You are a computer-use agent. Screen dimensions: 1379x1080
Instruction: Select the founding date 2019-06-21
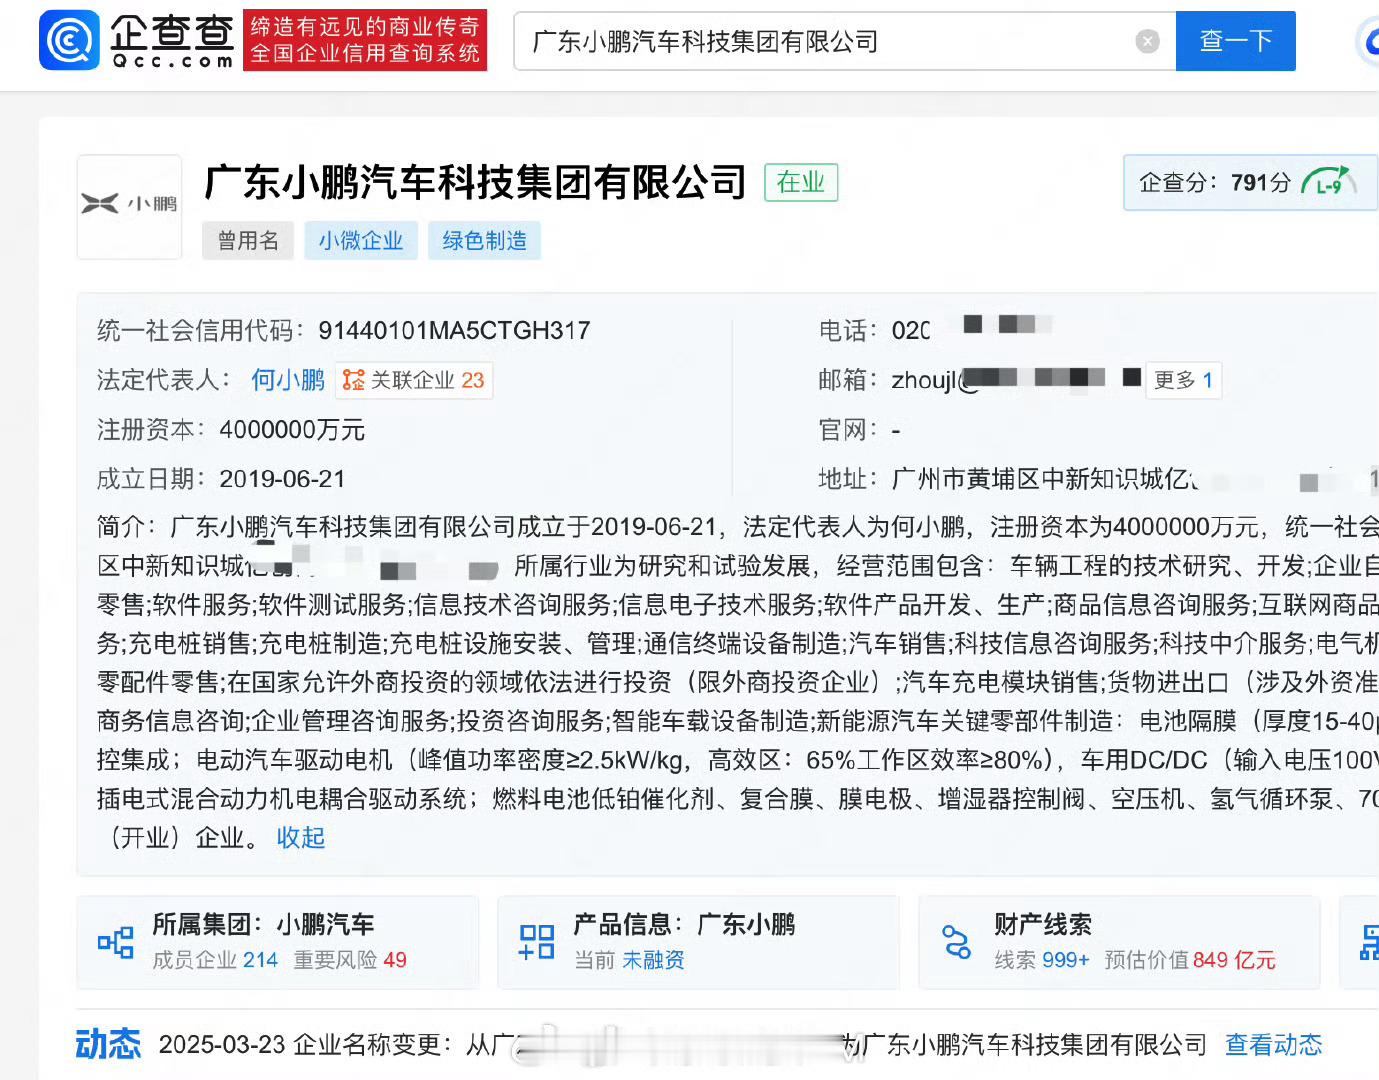(282, 479)
